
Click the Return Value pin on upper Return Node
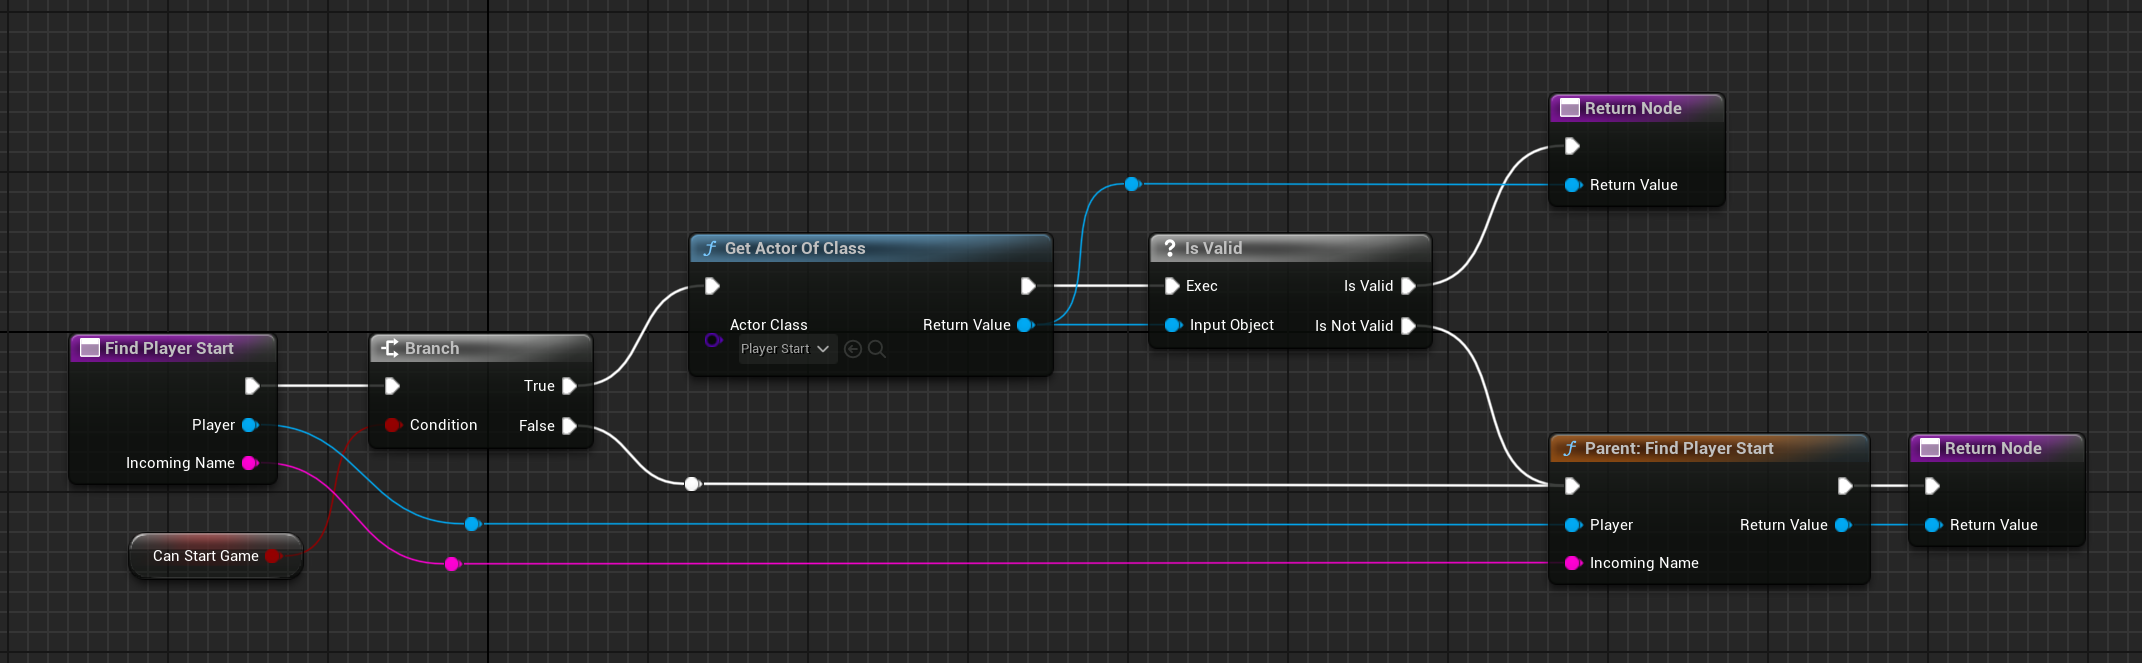[x=1572, y=185]
